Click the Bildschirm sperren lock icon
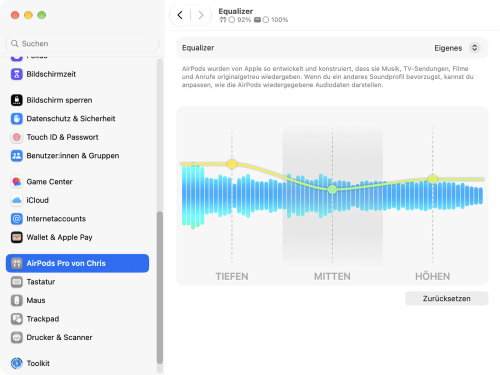Viewport: 500px width, 375px height. tap(17, 100)
